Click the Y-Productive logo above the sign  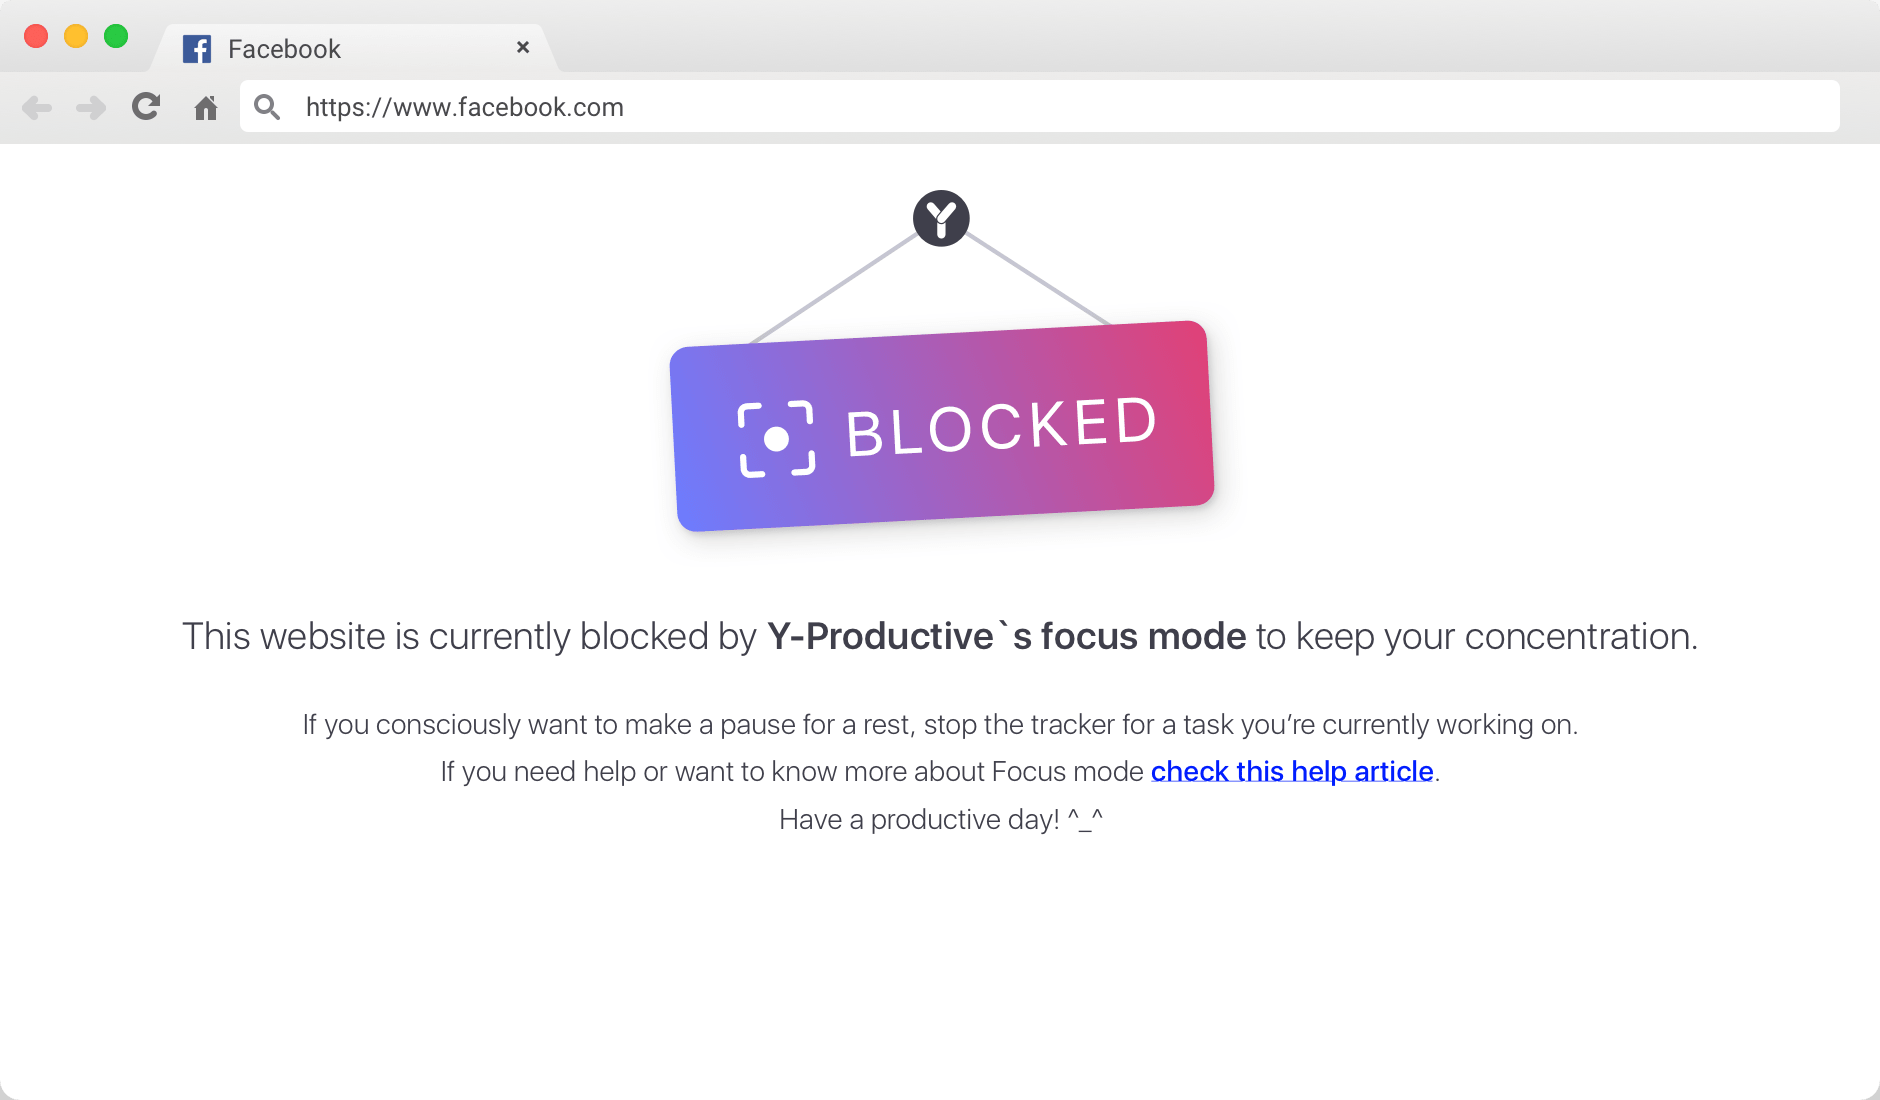point(941,218)
